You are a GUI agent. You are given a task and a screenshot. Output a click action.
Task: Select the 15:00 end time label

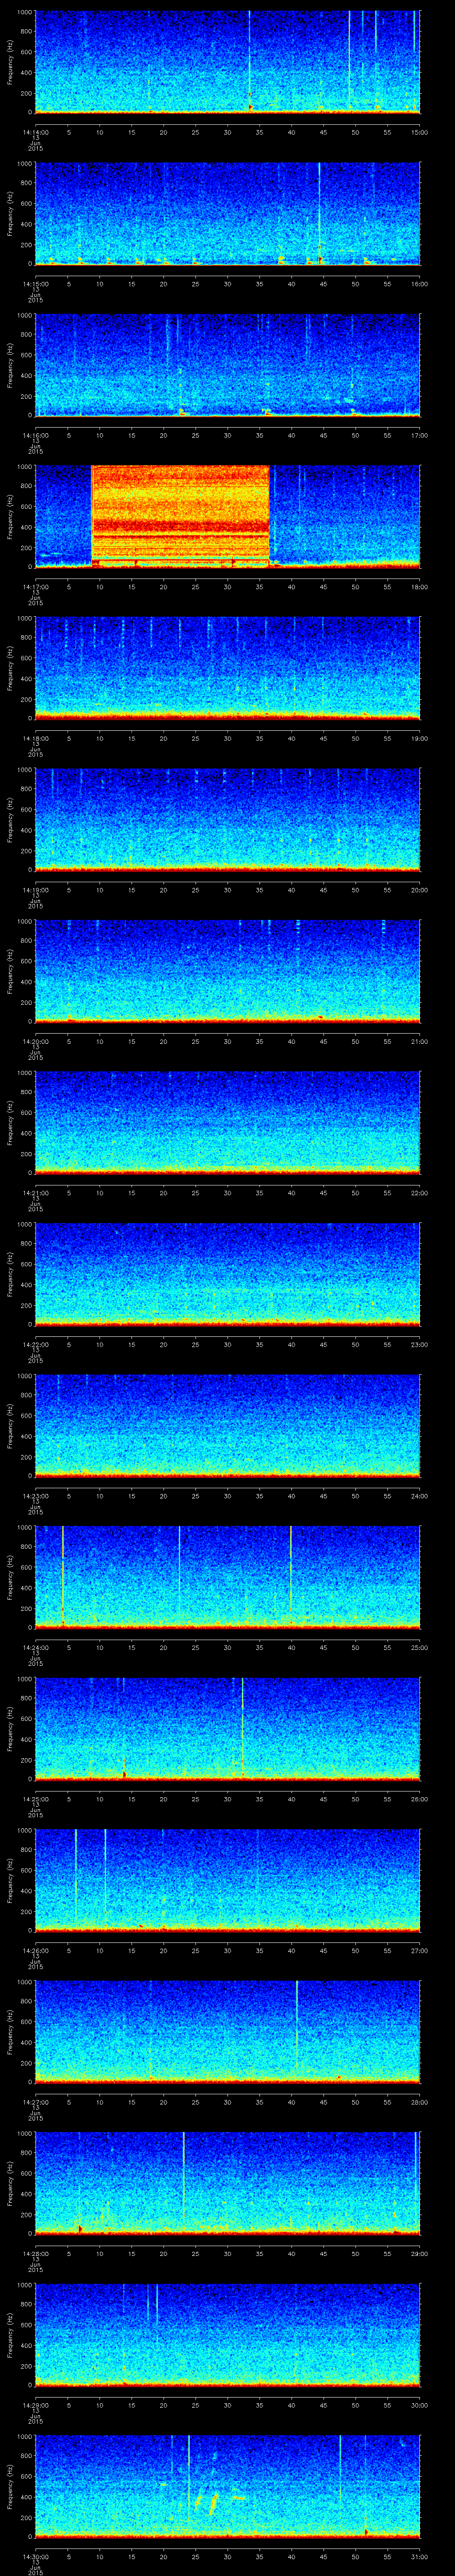coord(419,132)
